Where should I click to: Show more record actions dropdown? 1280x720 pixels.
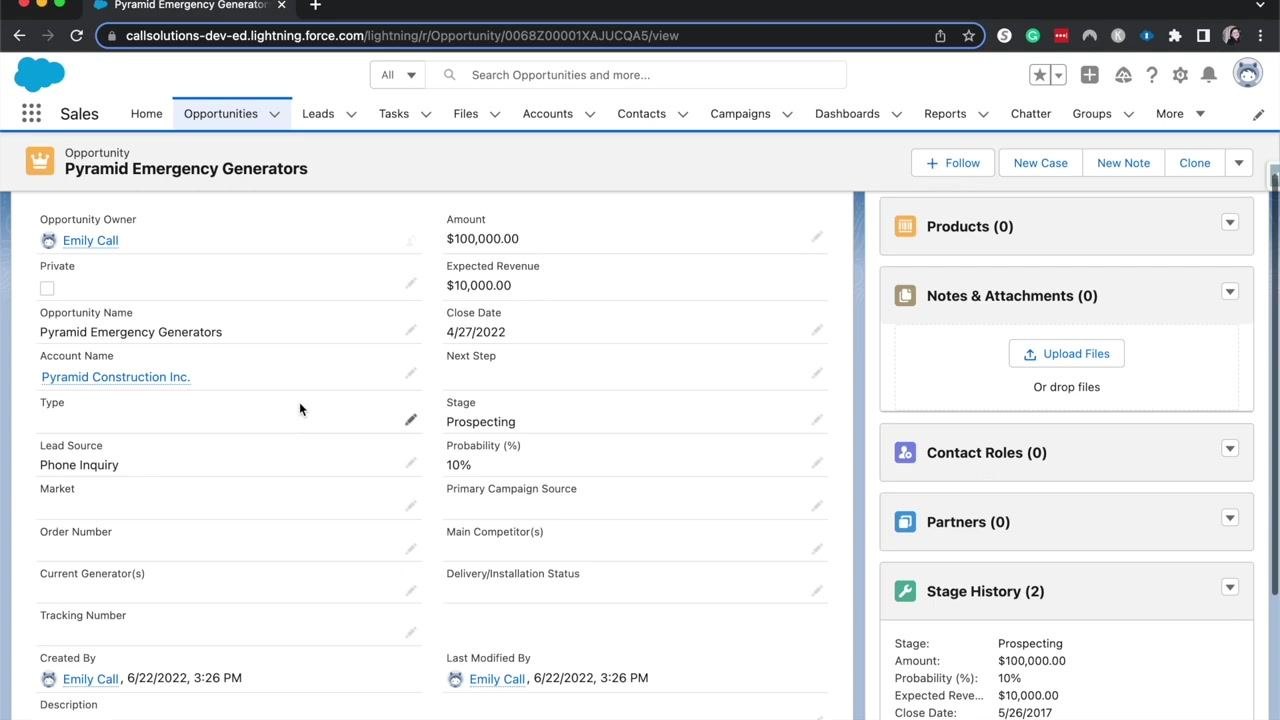point(1239,163)
